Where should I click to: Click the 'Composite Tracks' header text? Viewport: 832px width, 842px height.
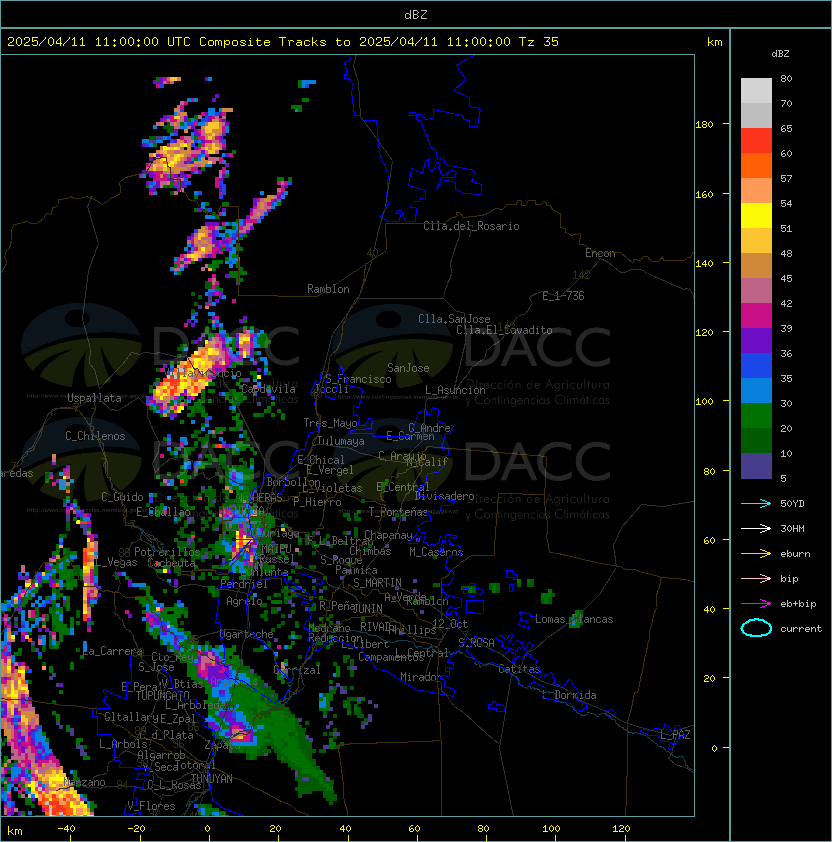(x=263, y=42)
